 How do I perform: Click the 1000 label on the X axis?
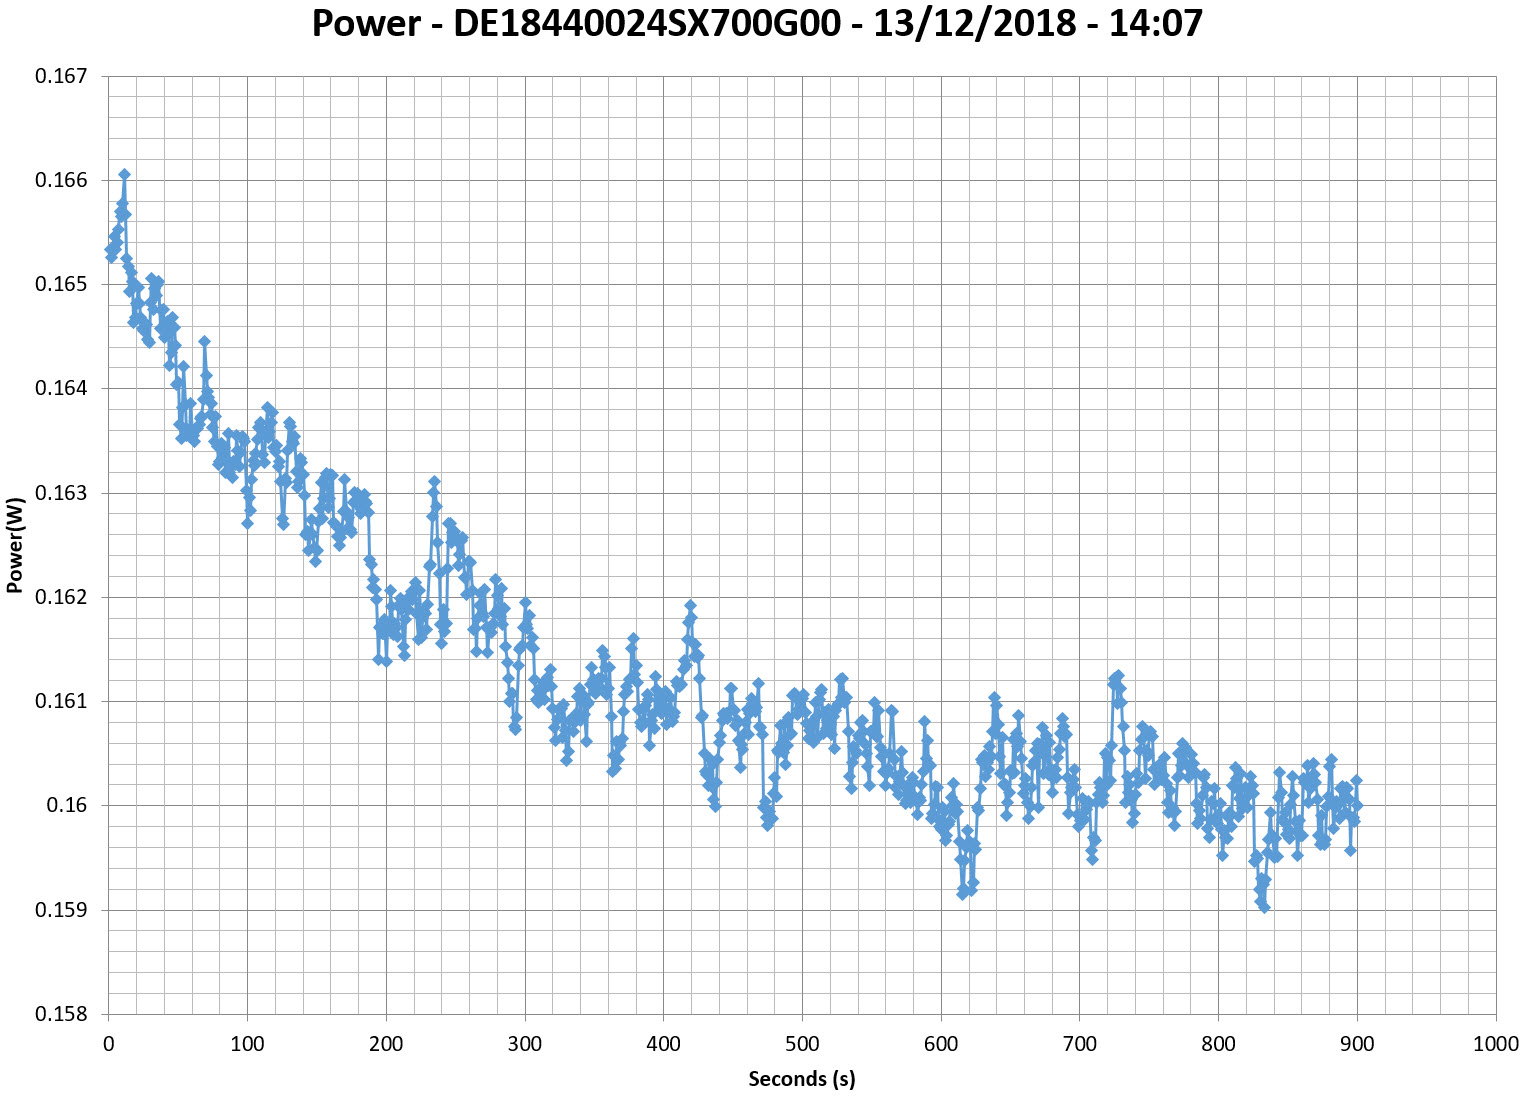pos(1496,1045)
